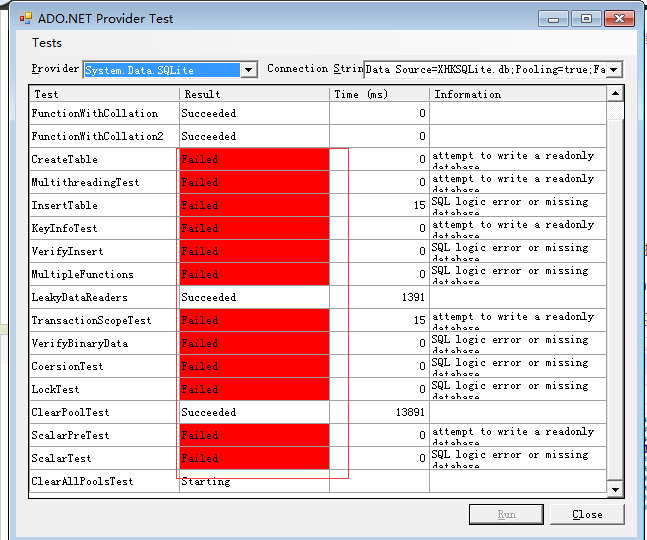Screen dimensions: 647x540
Task: Click Succeeded result of LeakyDataReaders
Action: pyautogui.click(x=255, y=297)
